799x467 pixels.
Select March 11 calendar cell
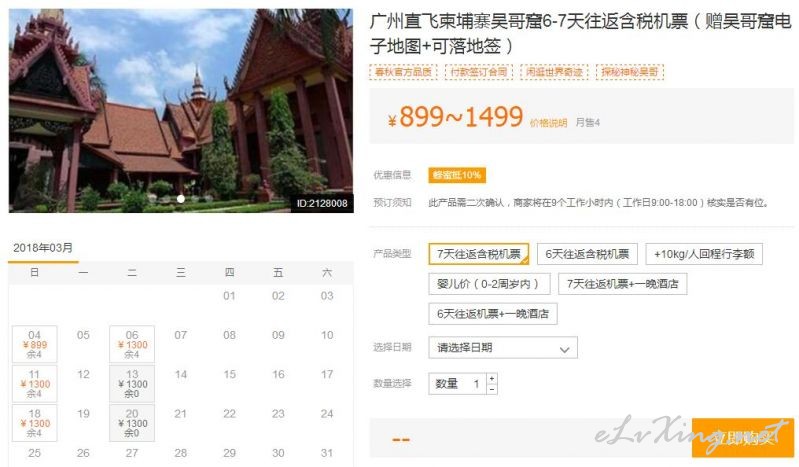click(35, 383)
